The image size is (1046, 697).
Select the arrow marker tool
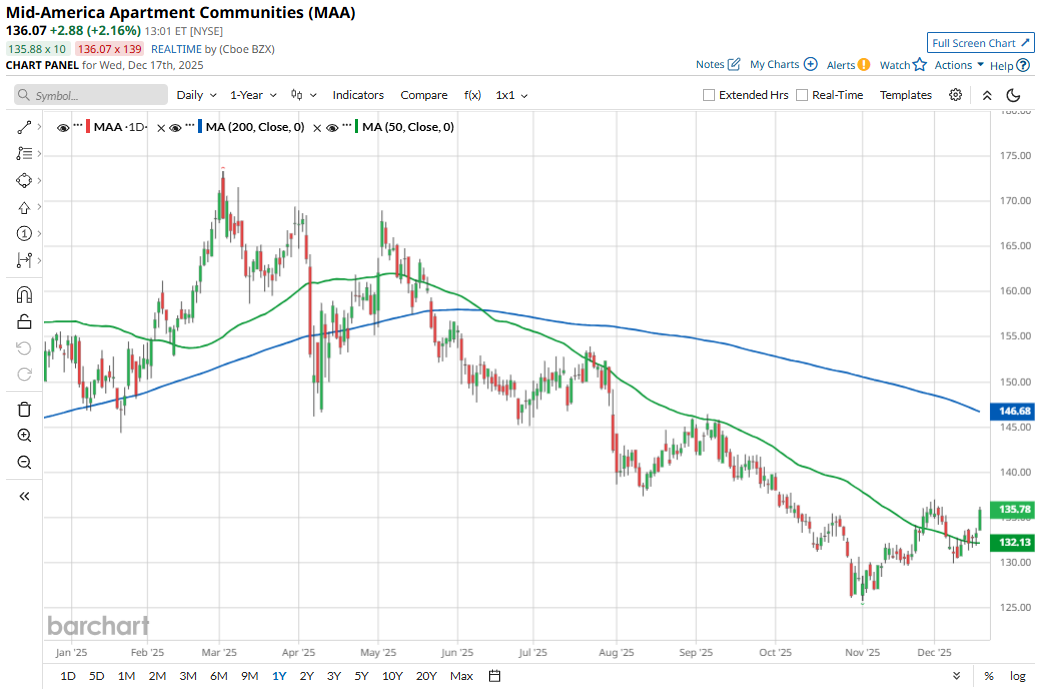[24, 207]
